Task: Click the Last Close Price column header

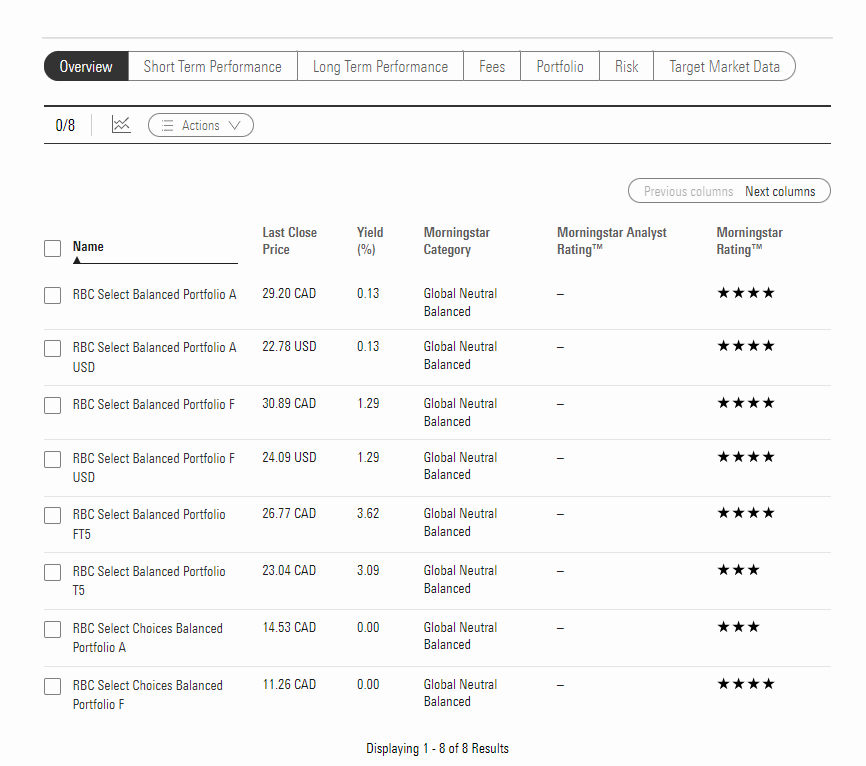Action: (289, 241)
